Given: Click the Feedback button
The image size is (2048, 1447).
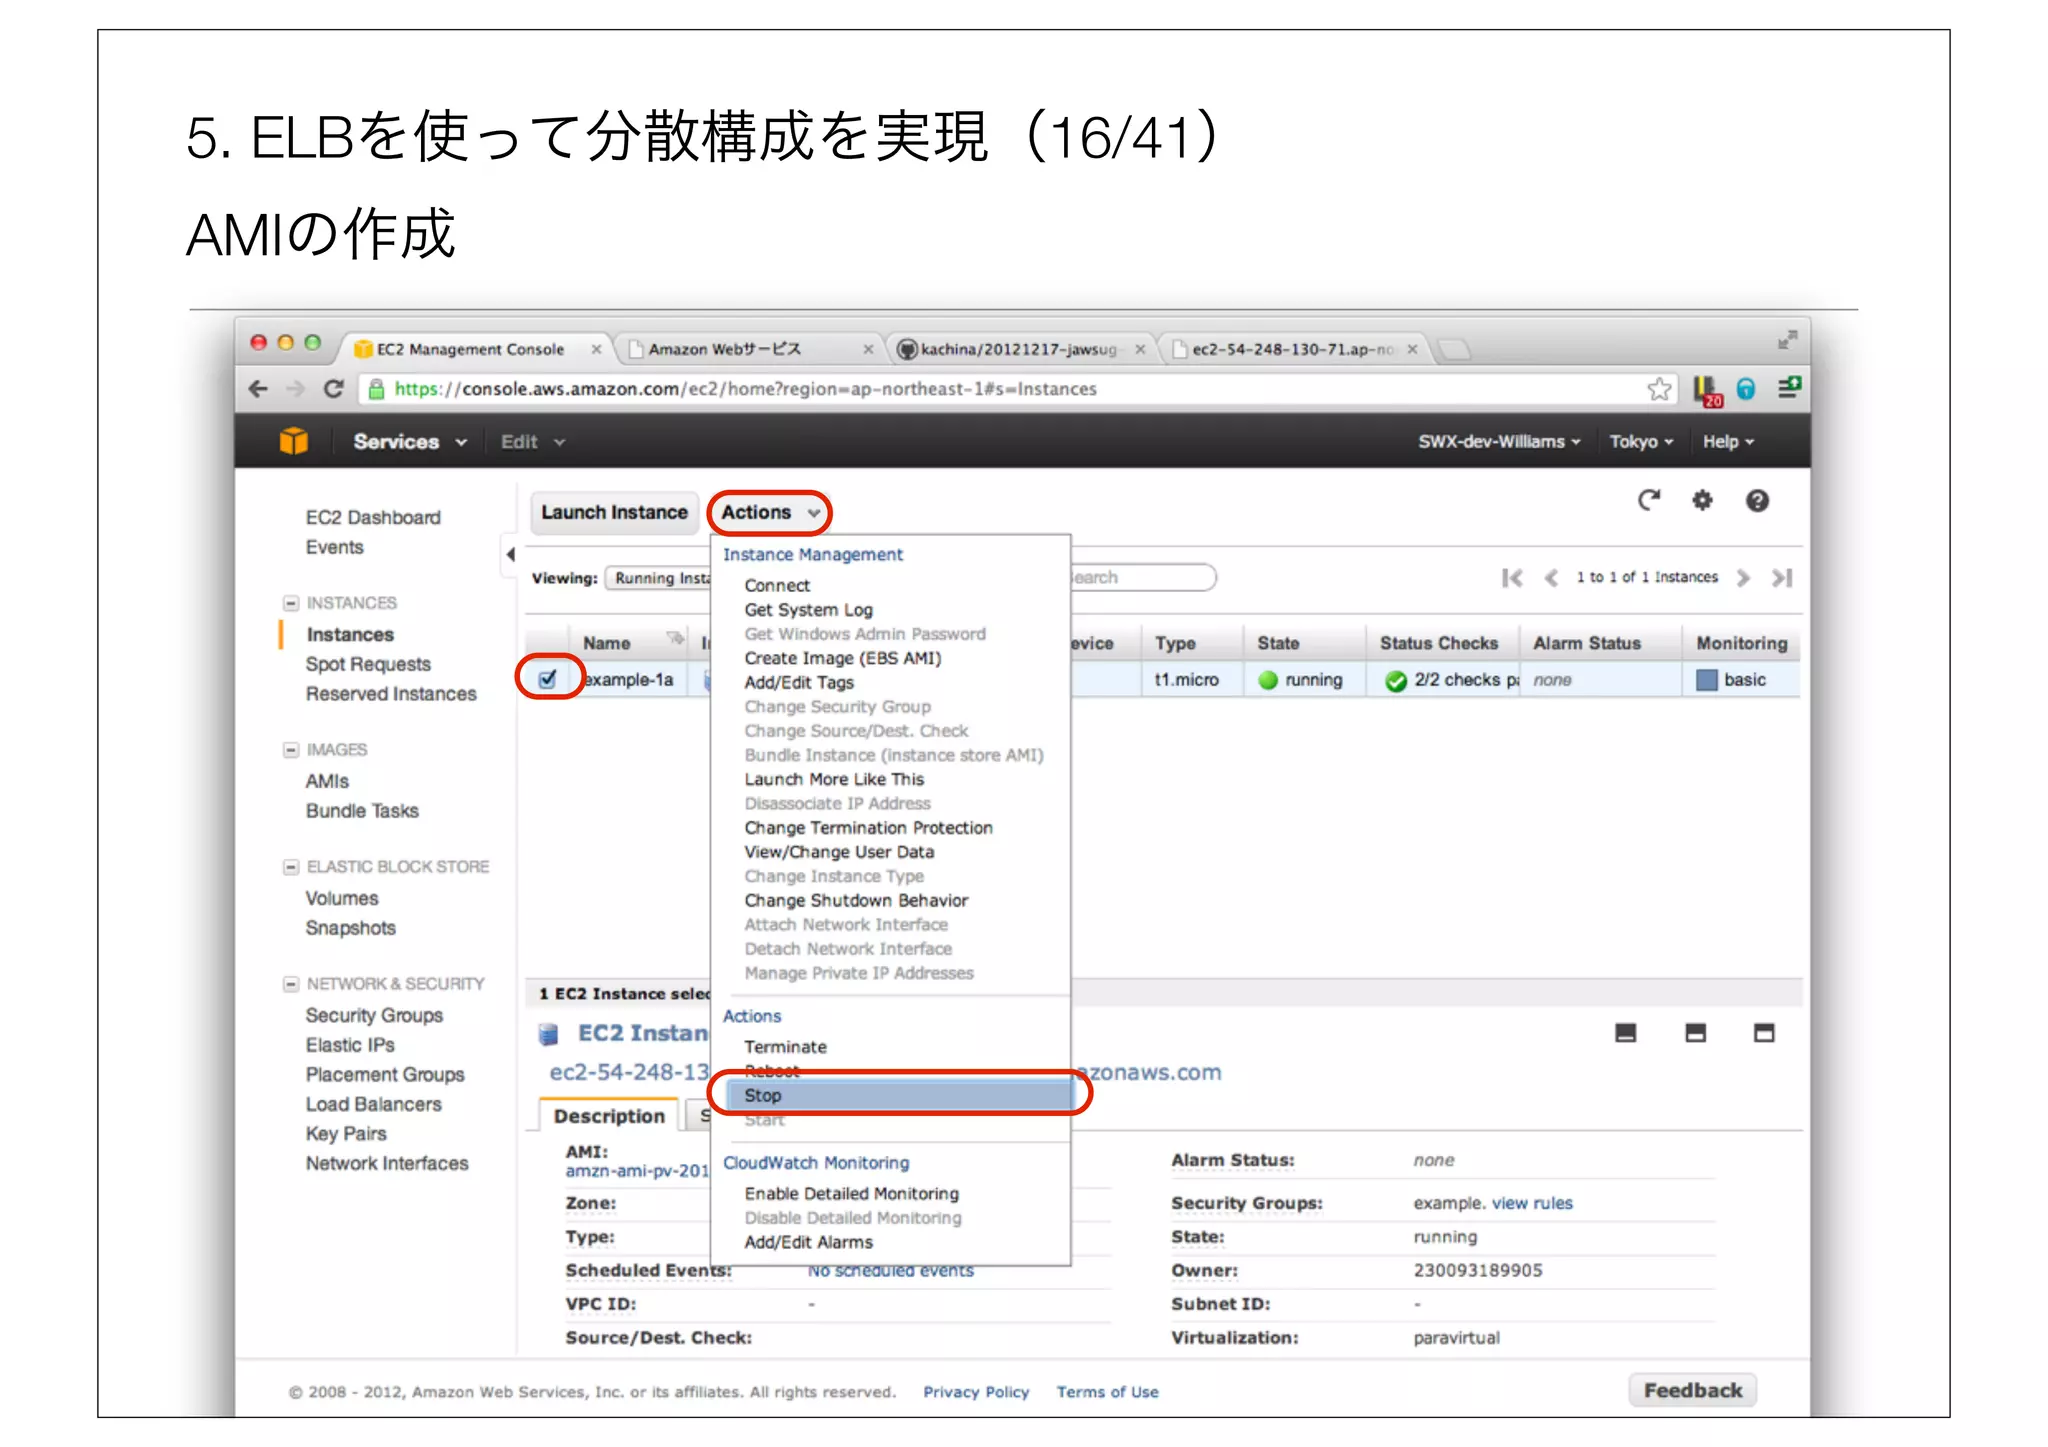Looking at the screenshot, I should pos(1692,1391).
